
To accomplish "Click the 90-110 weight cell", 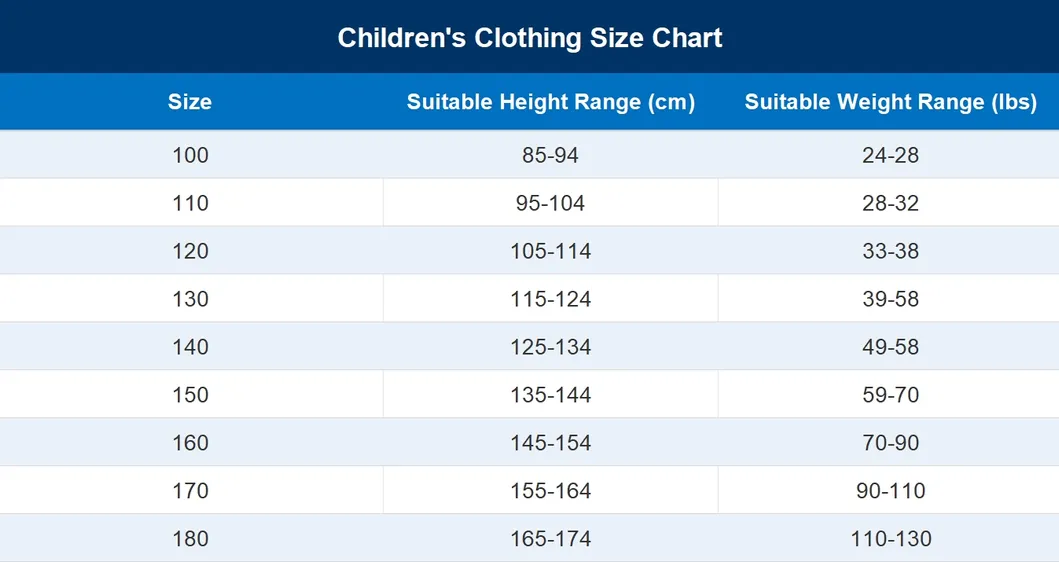I will coord(890,490).
